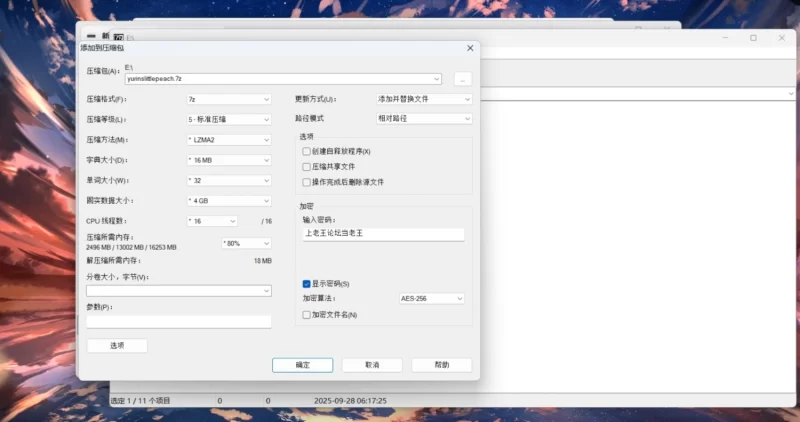Click the browse "..." button beside archive path
800x422 pixels.
click(x=461, y=78)
